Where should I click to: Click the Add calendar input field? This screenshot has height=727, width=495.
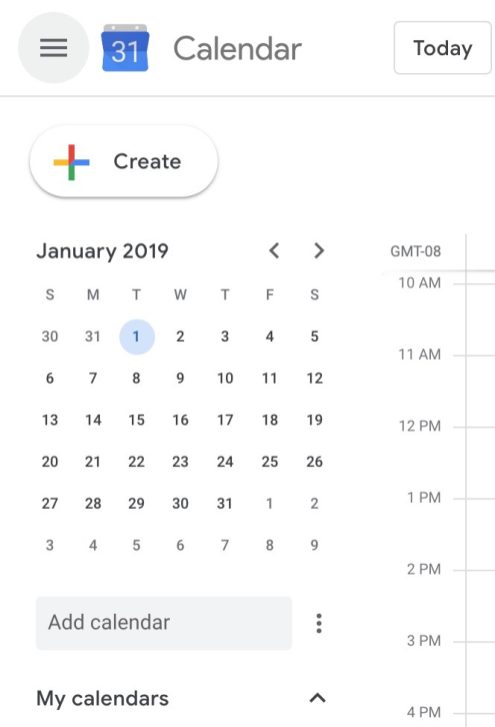[164, 623]
